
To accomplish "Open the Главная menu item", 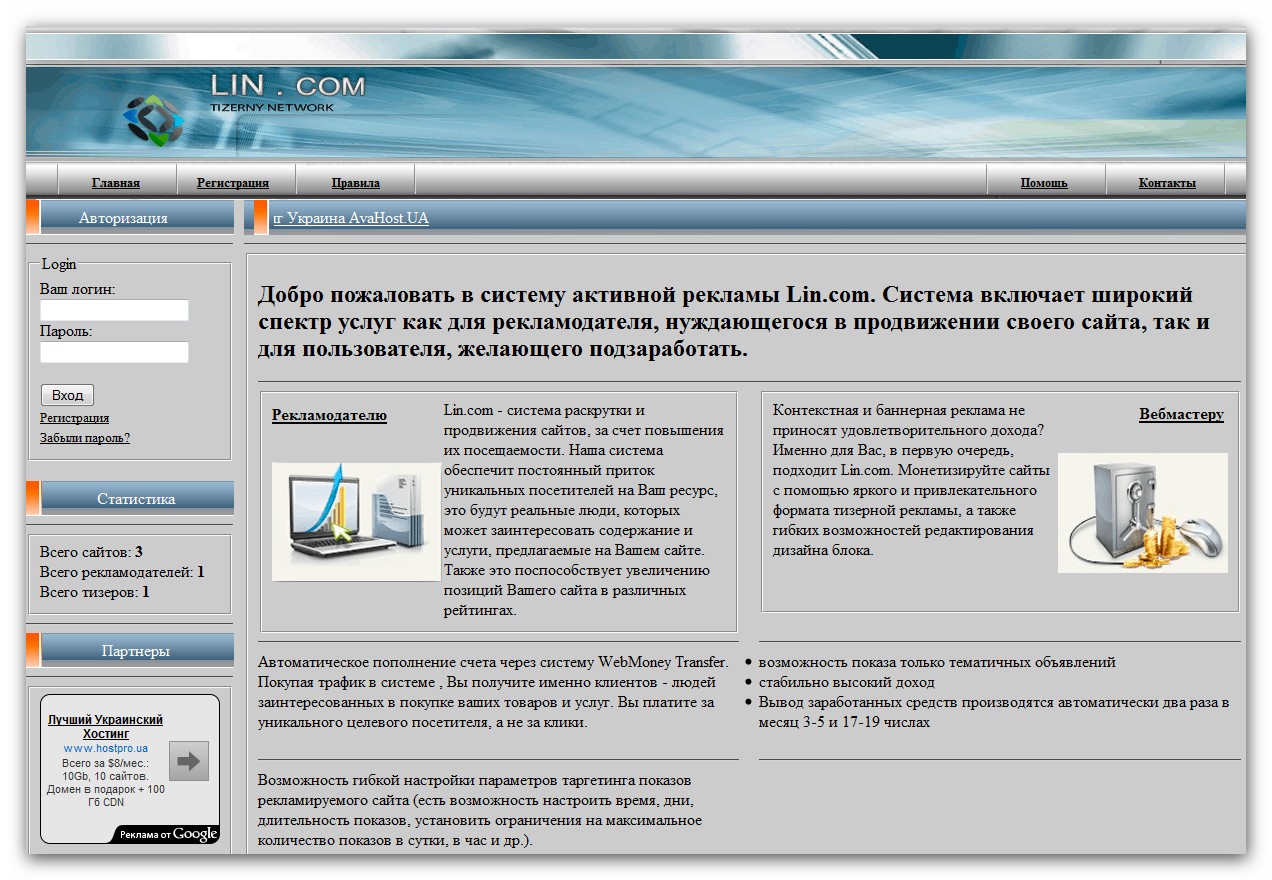I will 116,183.
